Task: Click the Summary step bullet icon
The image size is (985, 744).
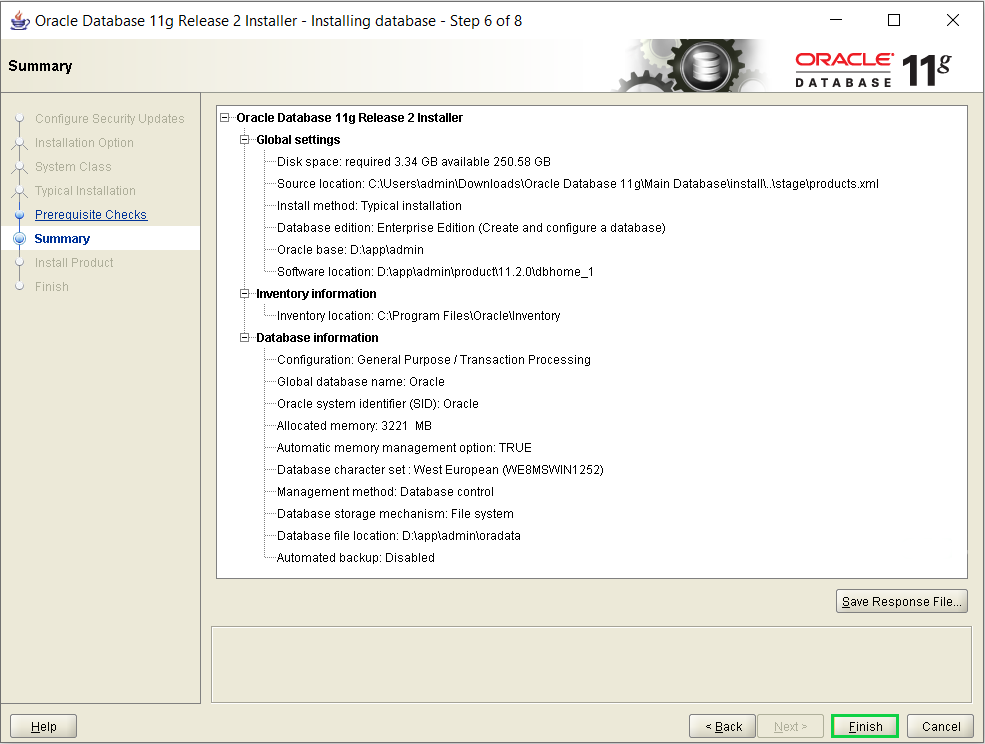Action: (x=19, y=239)
